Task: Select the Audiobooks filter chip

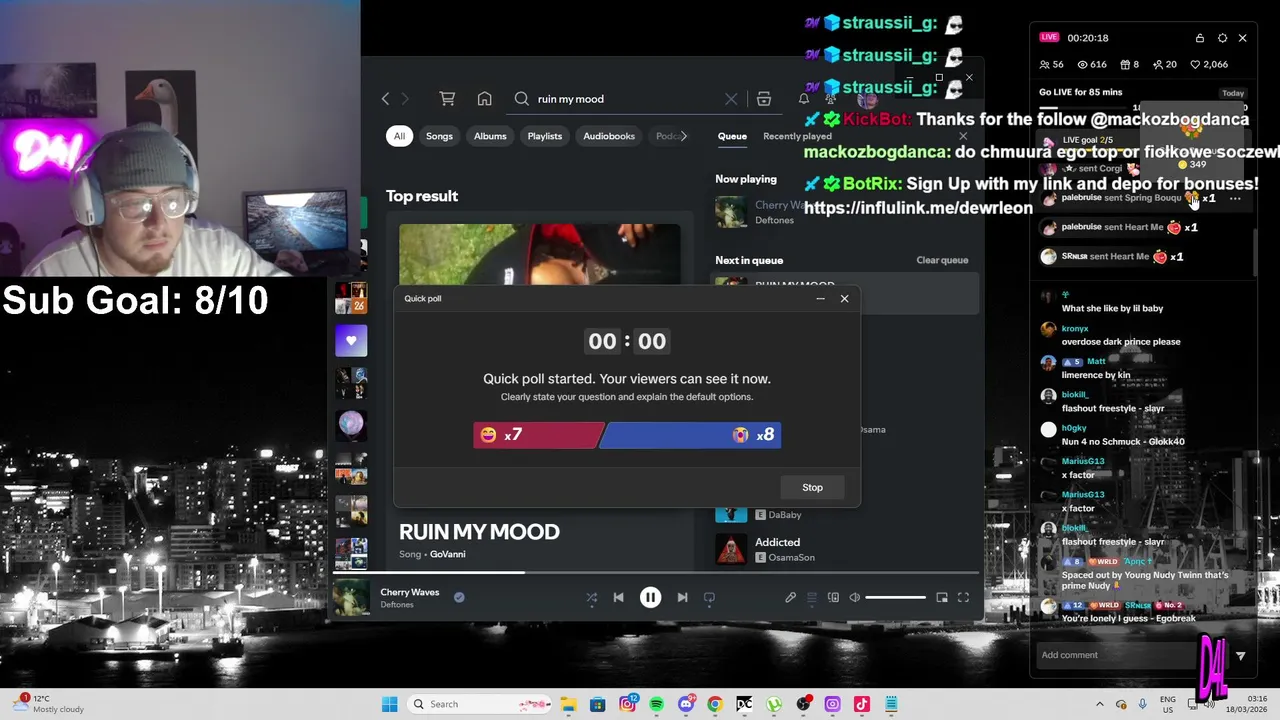Action: [609, 136]
